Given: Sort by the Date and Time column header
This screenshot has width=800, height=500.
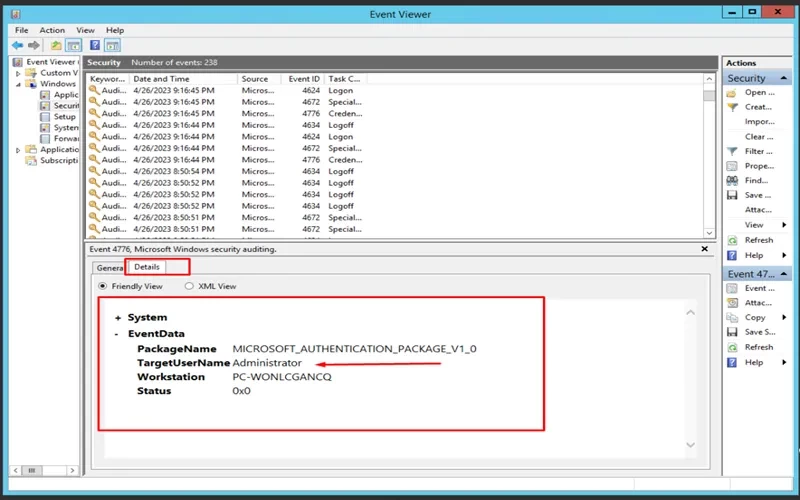Looking at the screenshot, I should click(183, 79).
